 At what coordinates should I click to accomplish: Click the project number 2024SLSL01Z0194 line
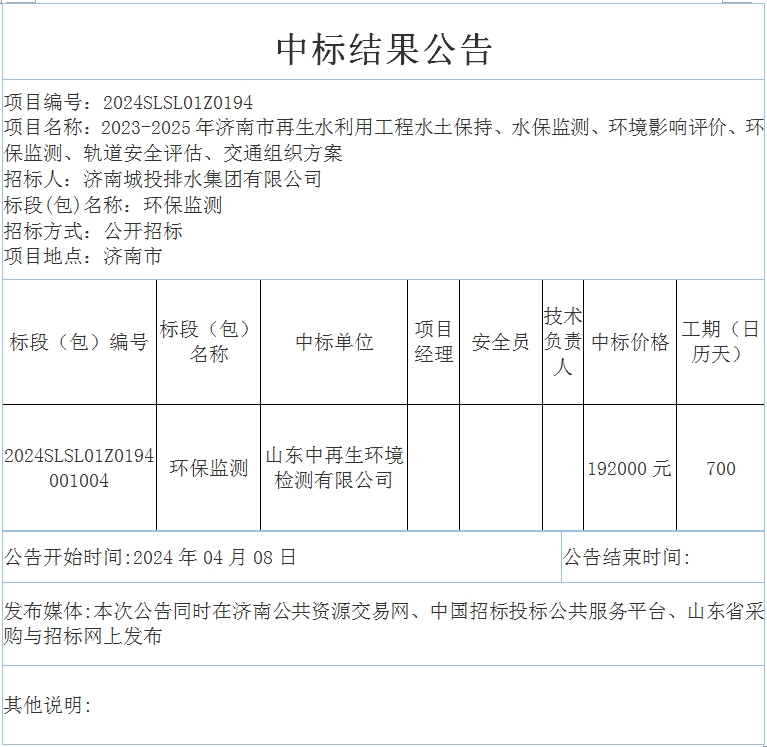(x=128, y=102)
